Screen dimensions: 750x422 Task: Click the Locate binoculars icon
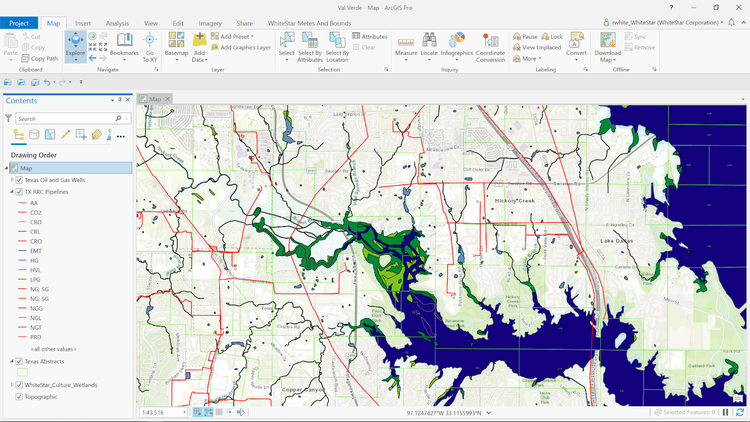pyautogui.click(x=429, y=40)
